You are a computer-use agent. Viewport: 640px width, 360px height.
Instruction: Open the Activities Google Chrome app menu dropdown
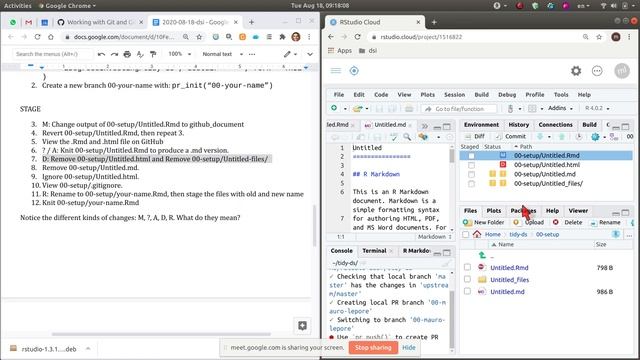[x=67, y=6]
